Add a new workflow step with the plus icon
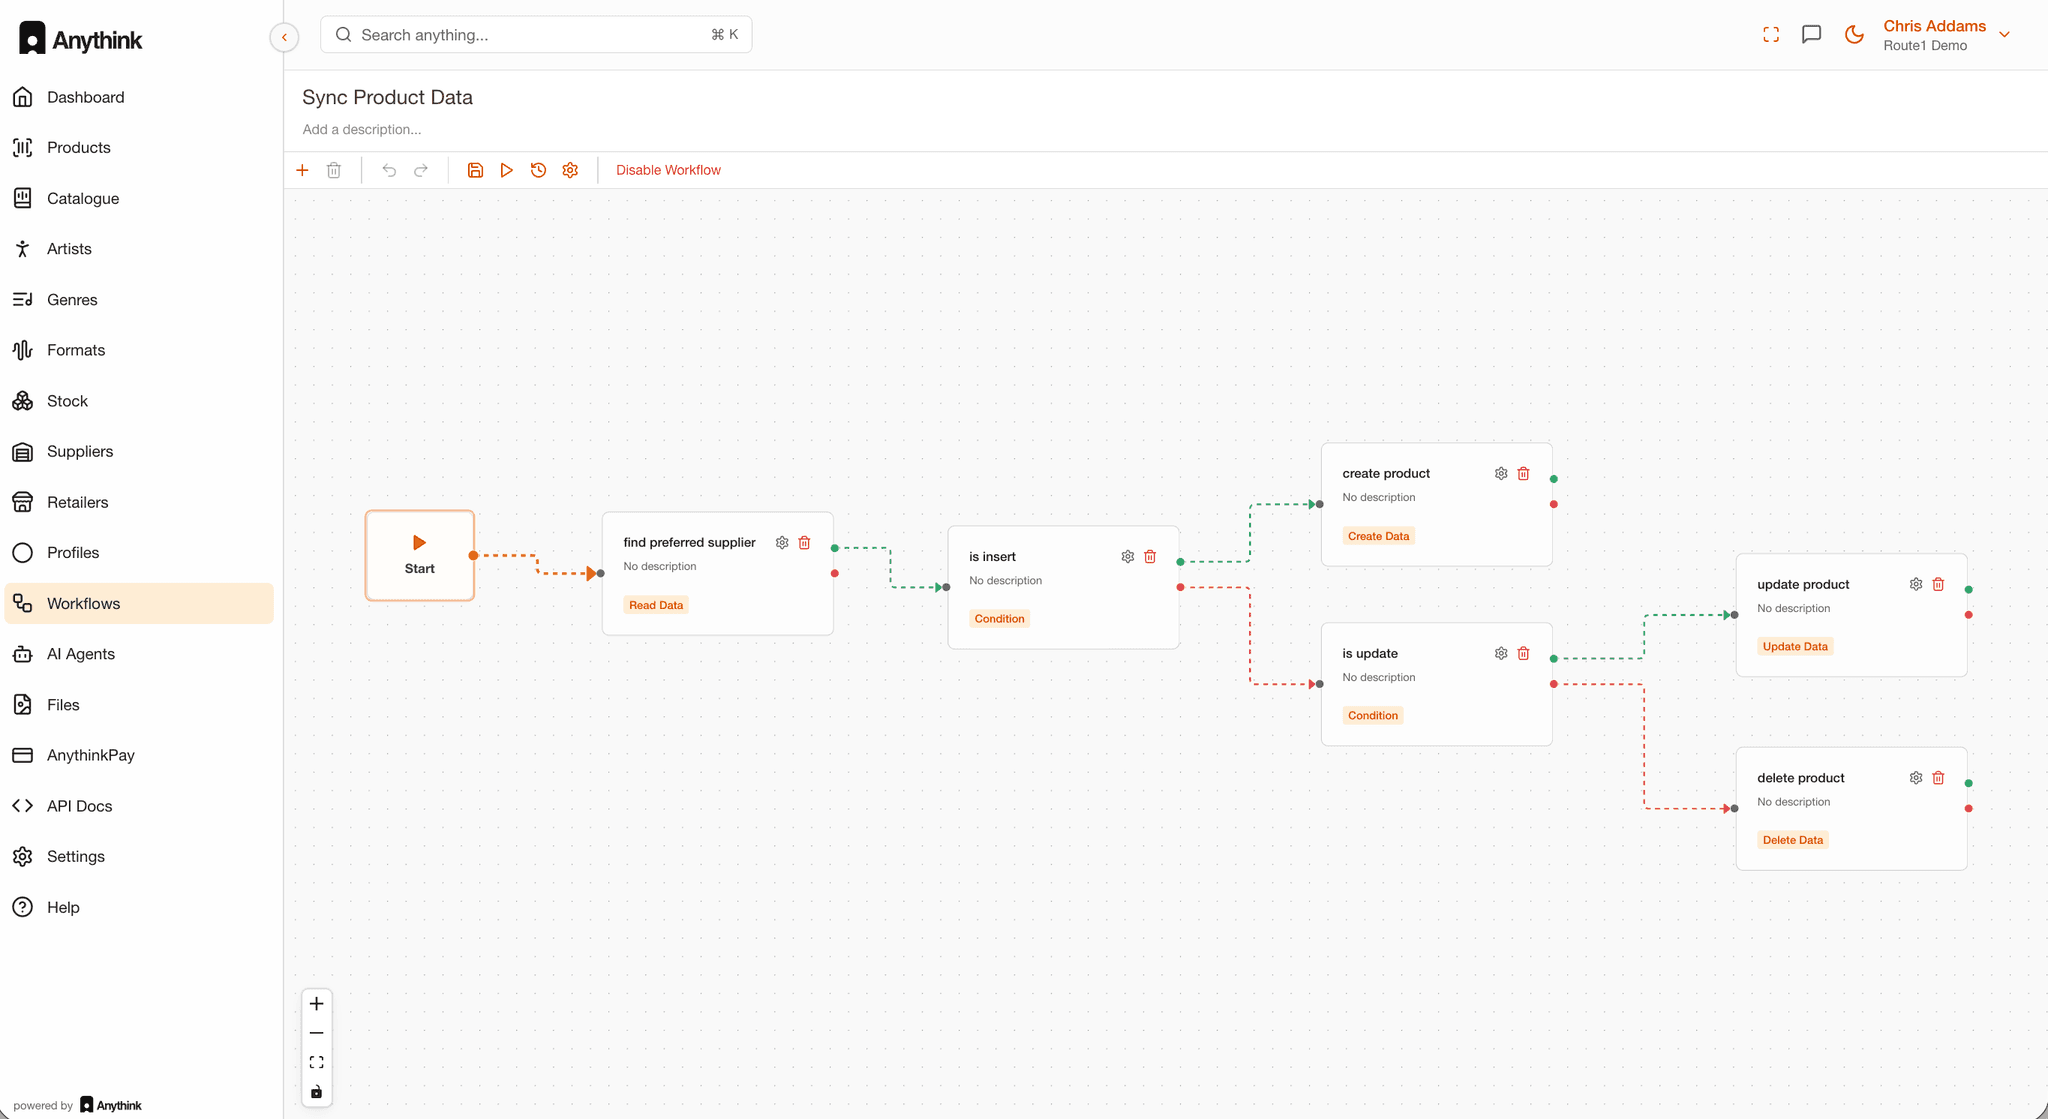The width and height of the screenshot is (2048, 1119). coord(302,170)
